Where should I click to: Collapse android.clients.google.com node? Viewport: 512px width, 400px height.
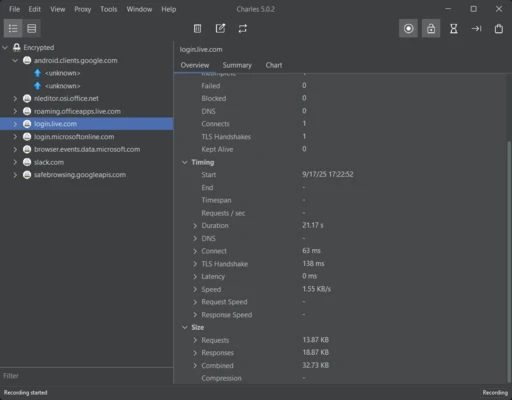(x=15, y=60)
